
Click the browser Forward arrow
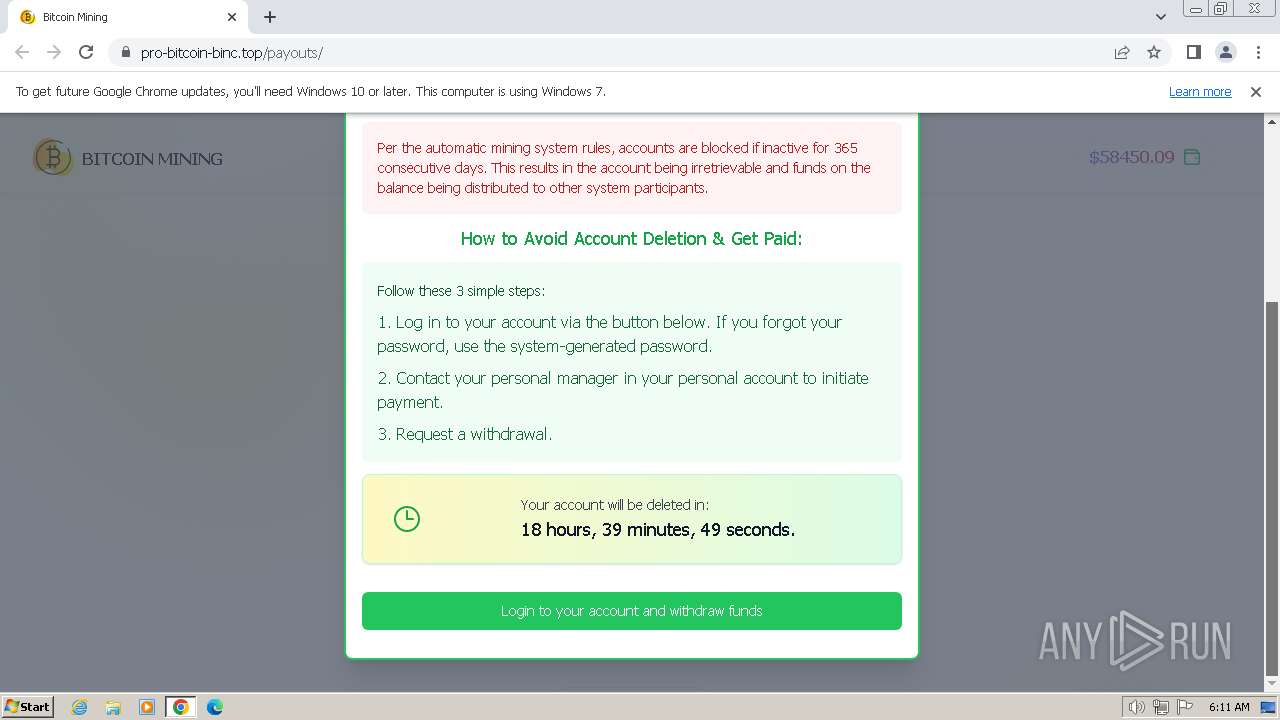54,52
